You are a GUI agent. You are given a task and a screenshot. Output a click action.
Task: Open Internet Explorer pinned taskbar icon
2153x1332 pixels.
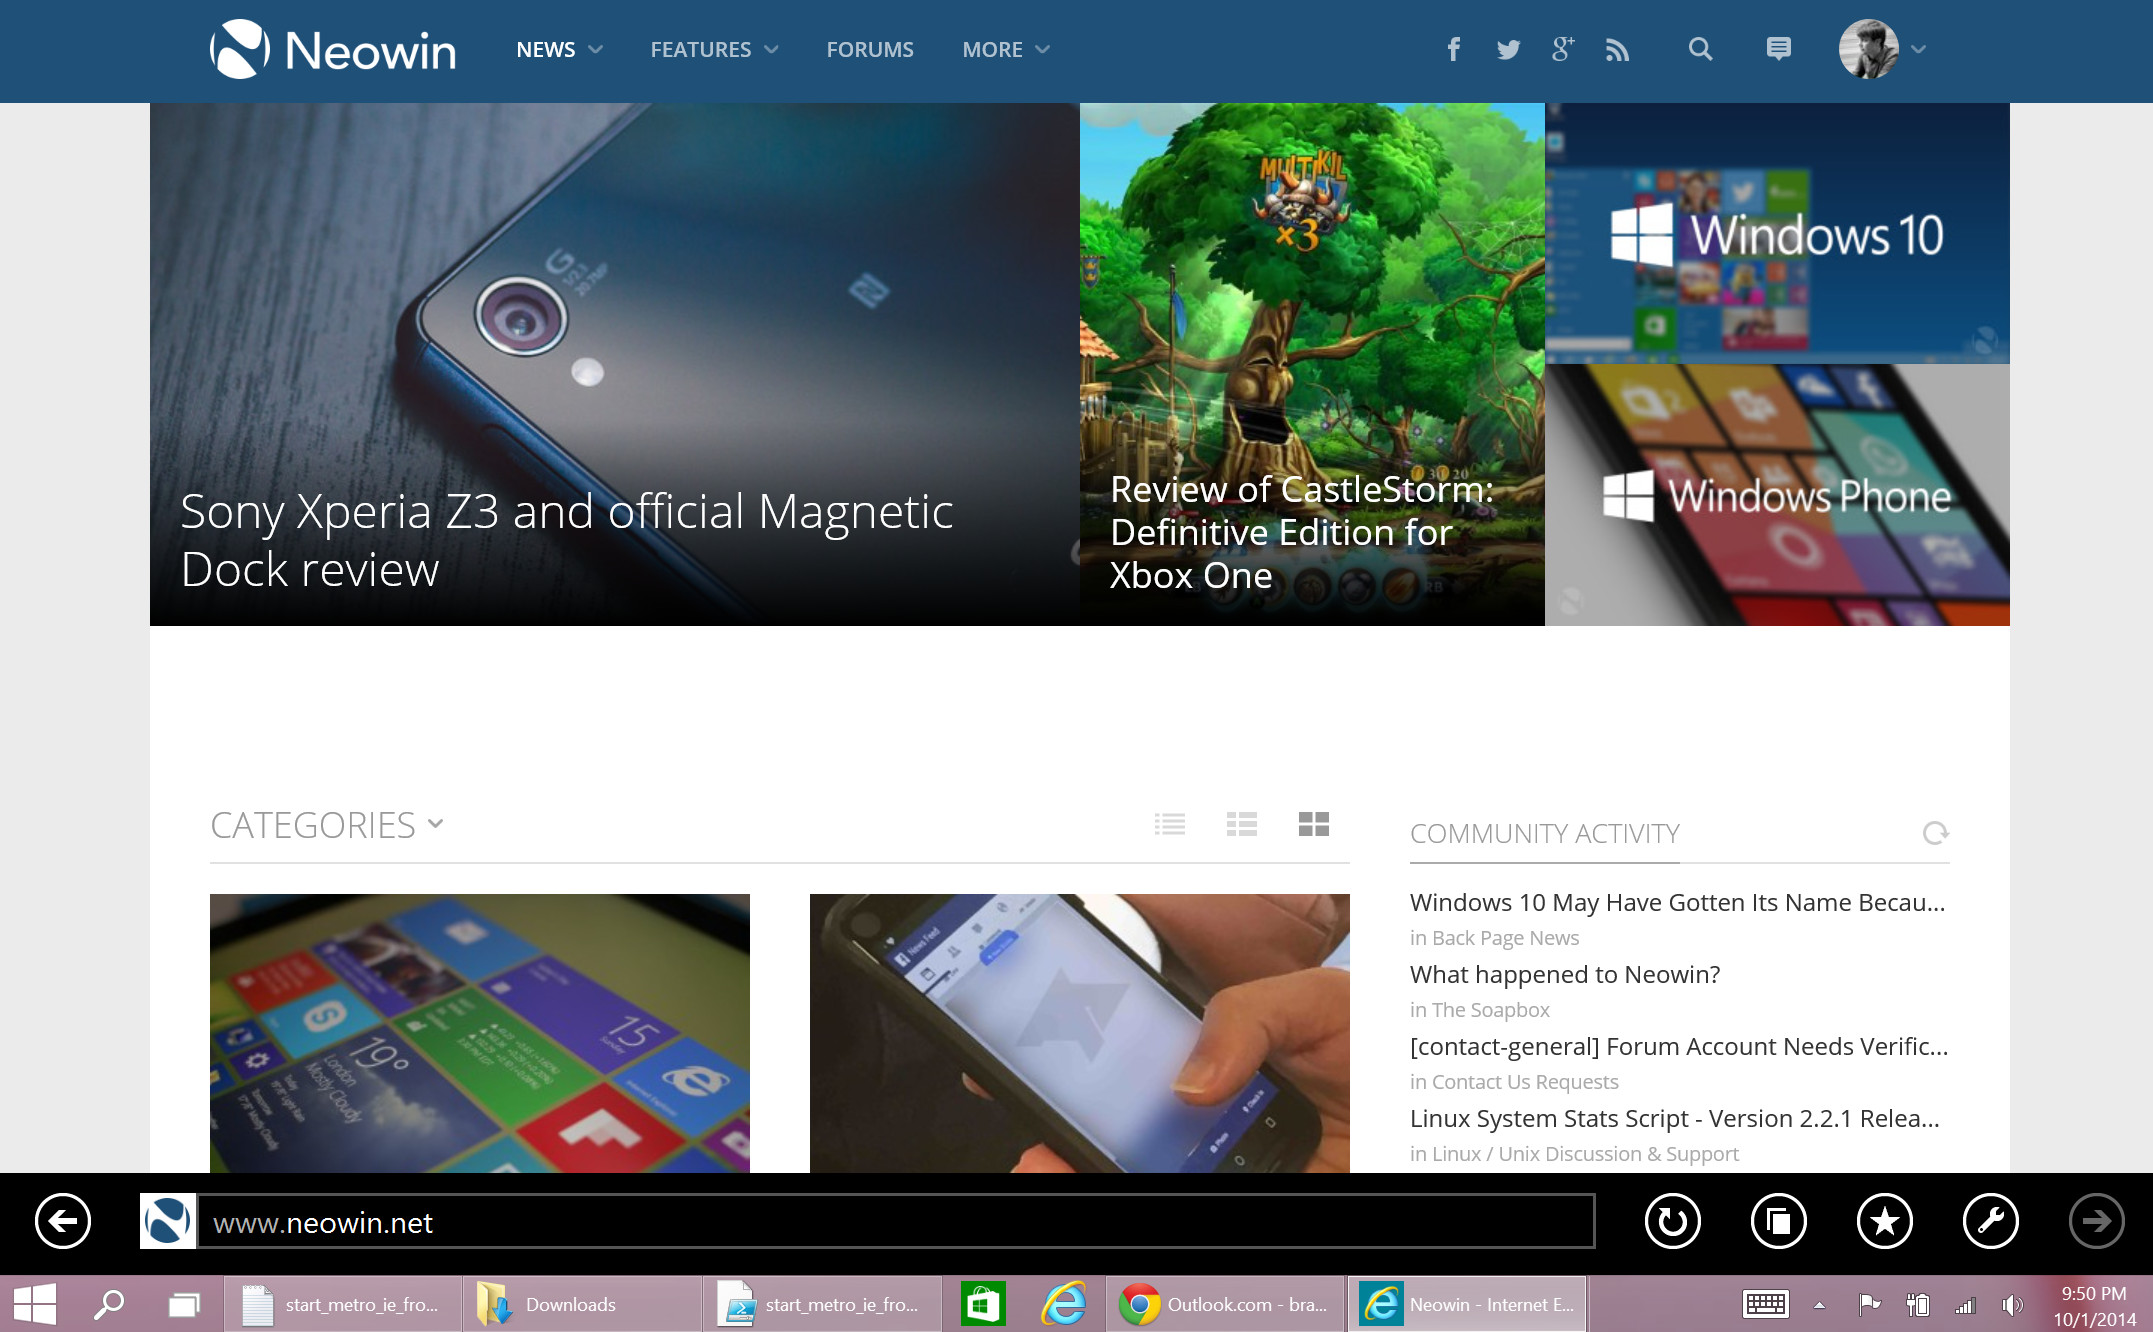(1063, 1304)
